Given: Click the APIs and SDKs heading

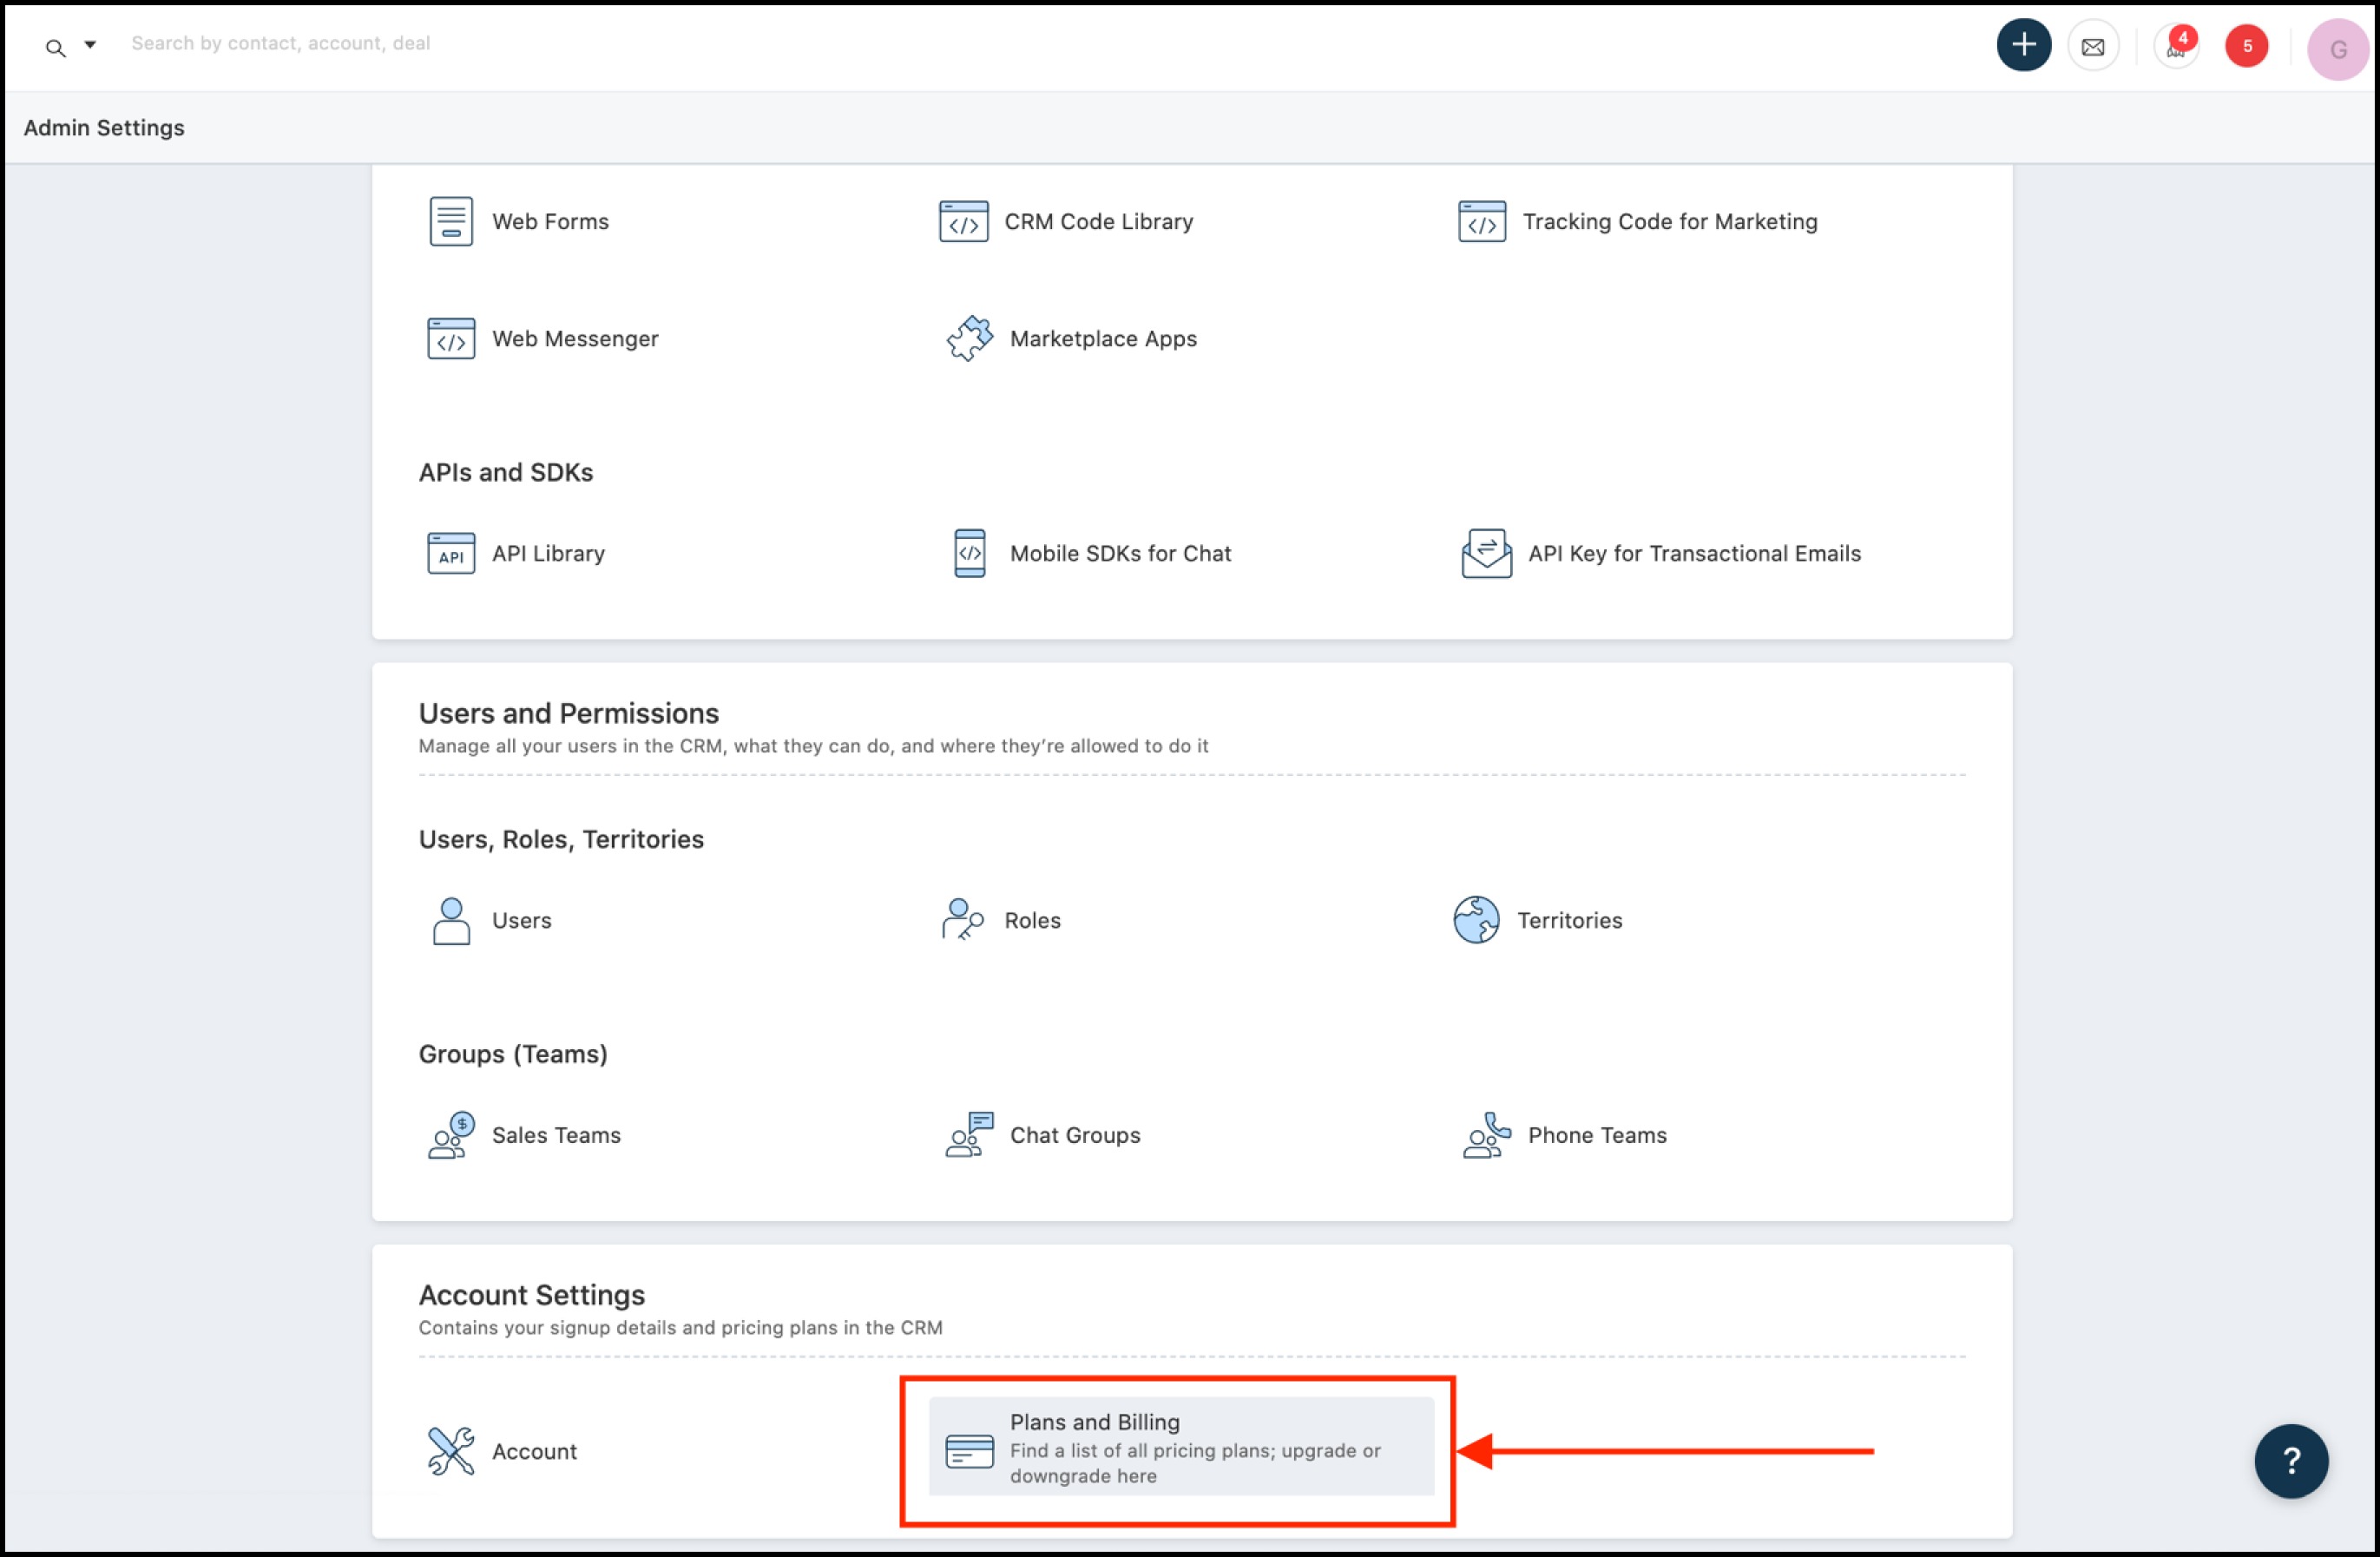Looking at the screenshot, I should point(505,472).
